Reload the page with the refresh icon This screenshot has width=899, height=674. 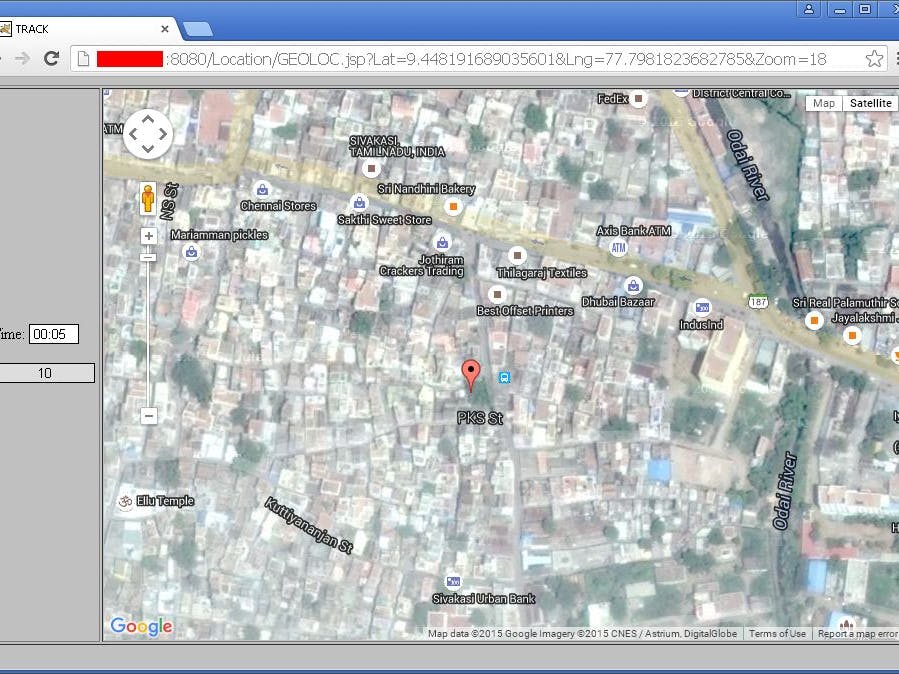[52, 58]
